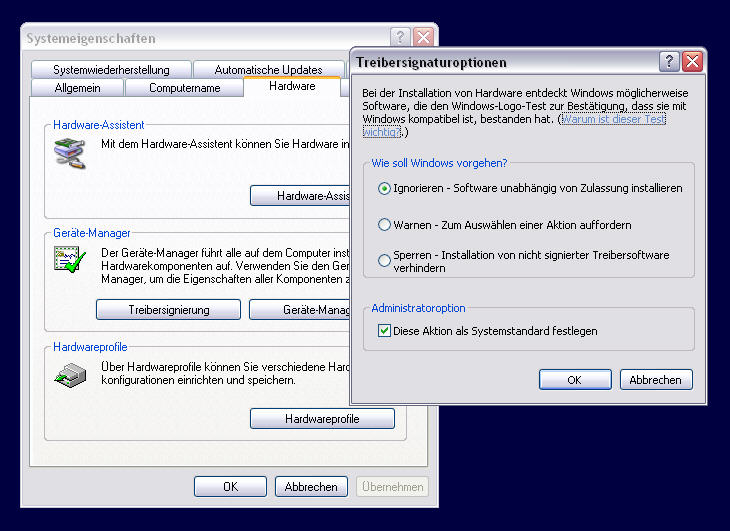Click the 'Hardware-Assistent' group heading
The height and width of the screenshot is (531, 730).
click(x=99, y=125)
